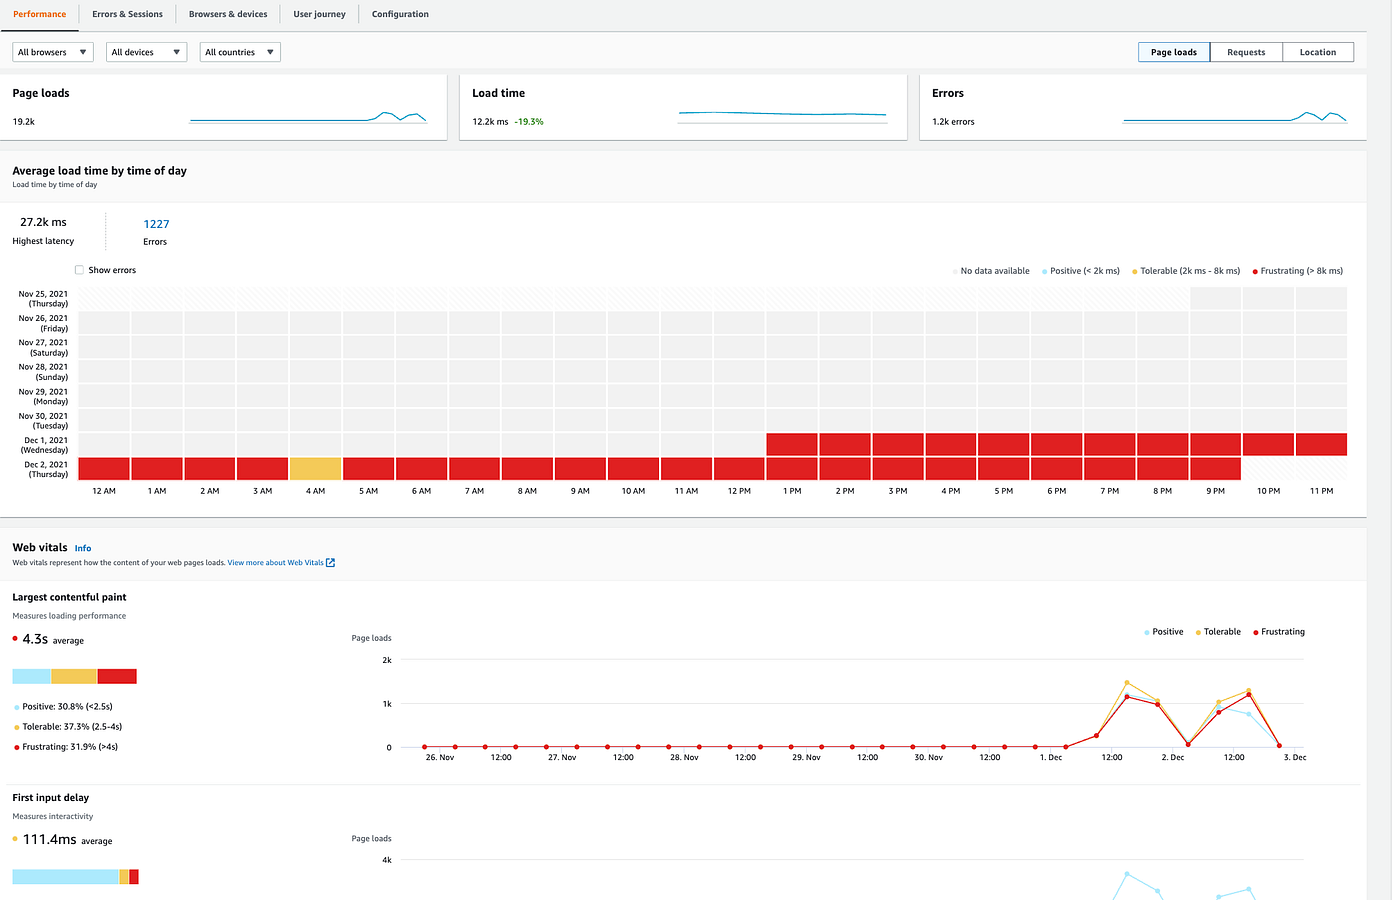Click the external link icon beside View more about Web Vitals
1400x900 pixels.
[x=330, y=562]
